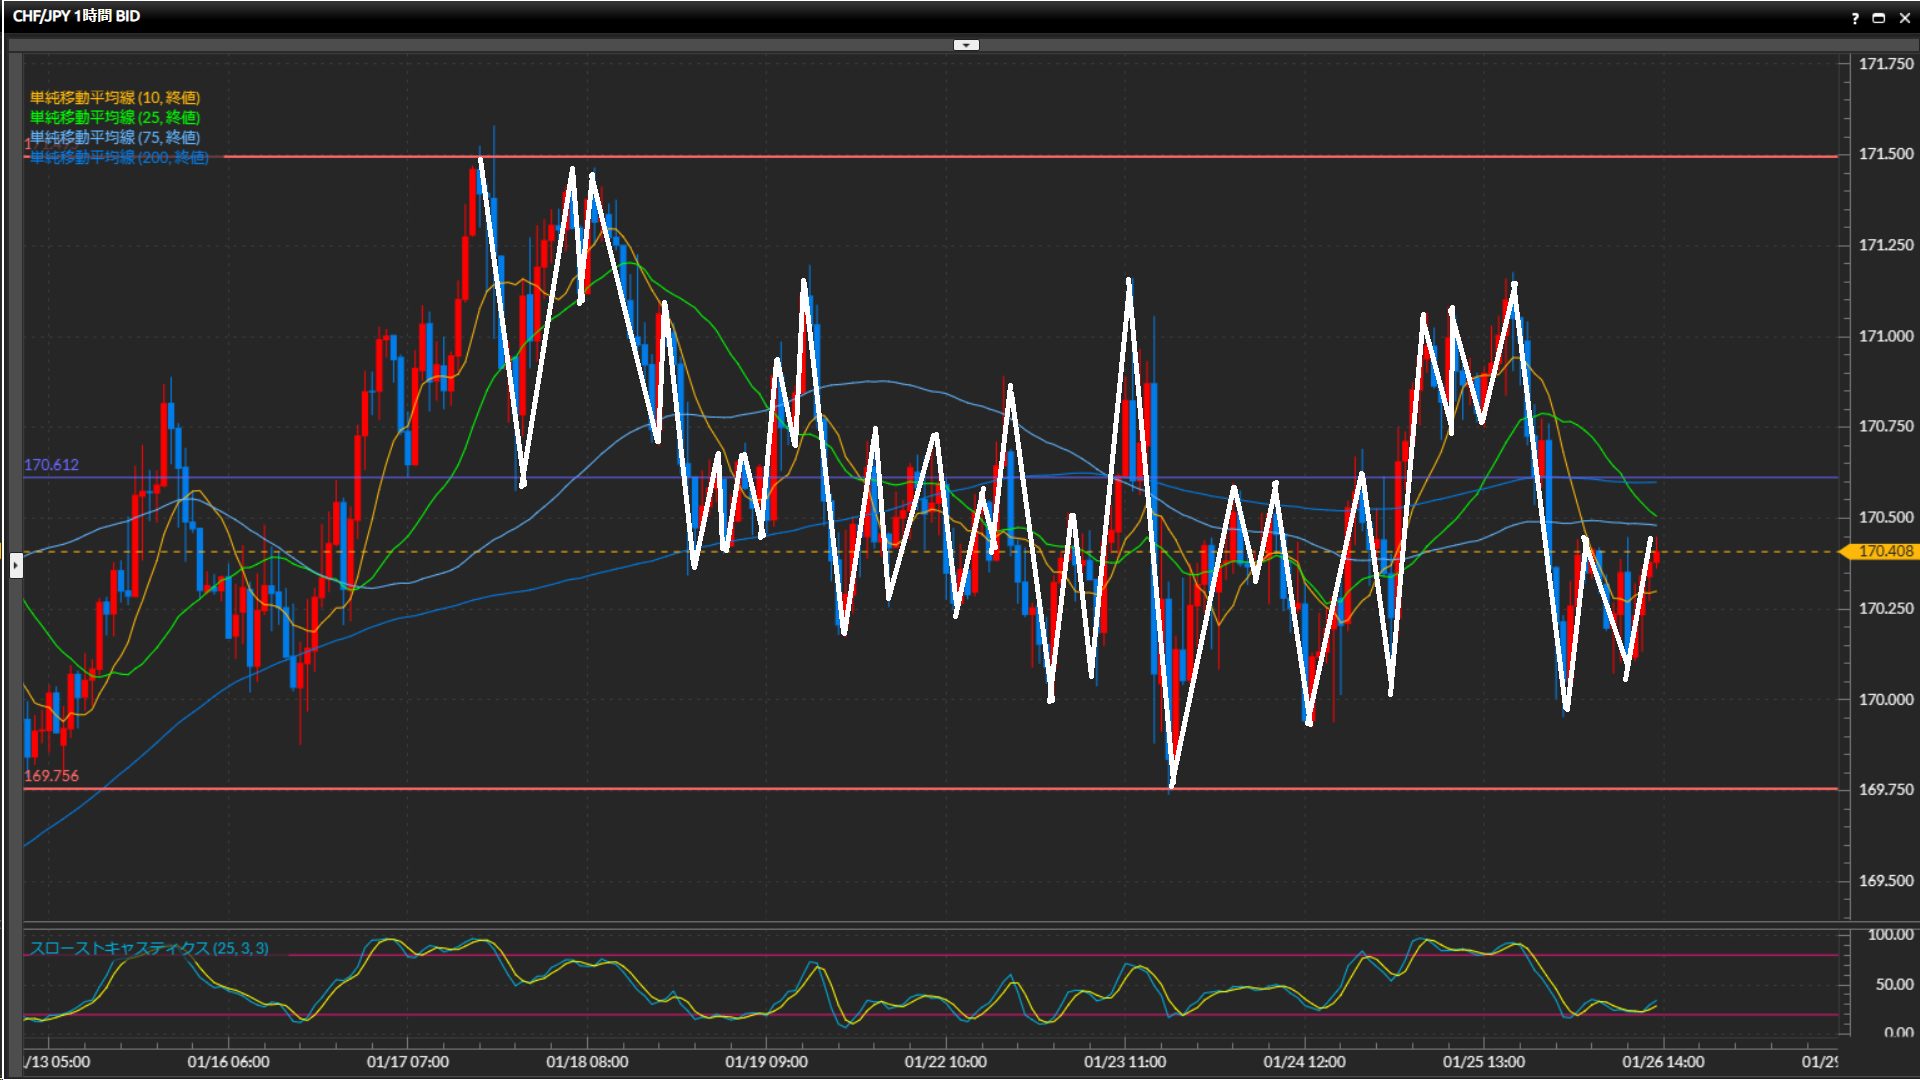Click the 171.000 price axis label

point(1885,336)
